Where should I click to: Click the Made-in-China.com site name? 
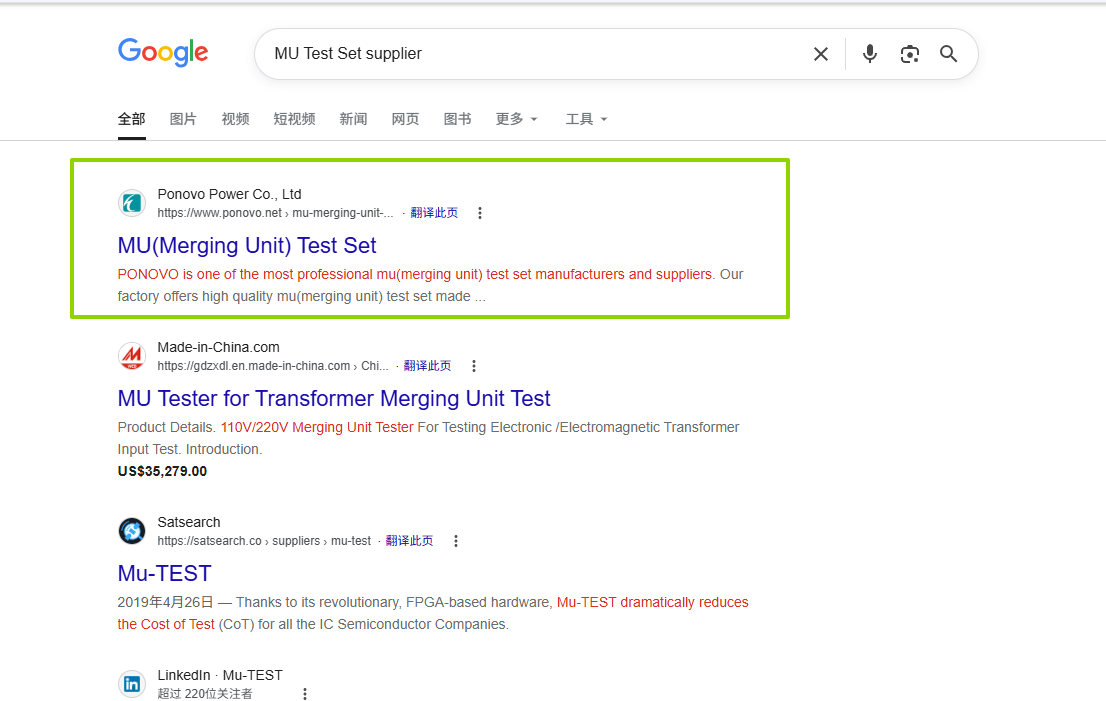click(218, 347)
